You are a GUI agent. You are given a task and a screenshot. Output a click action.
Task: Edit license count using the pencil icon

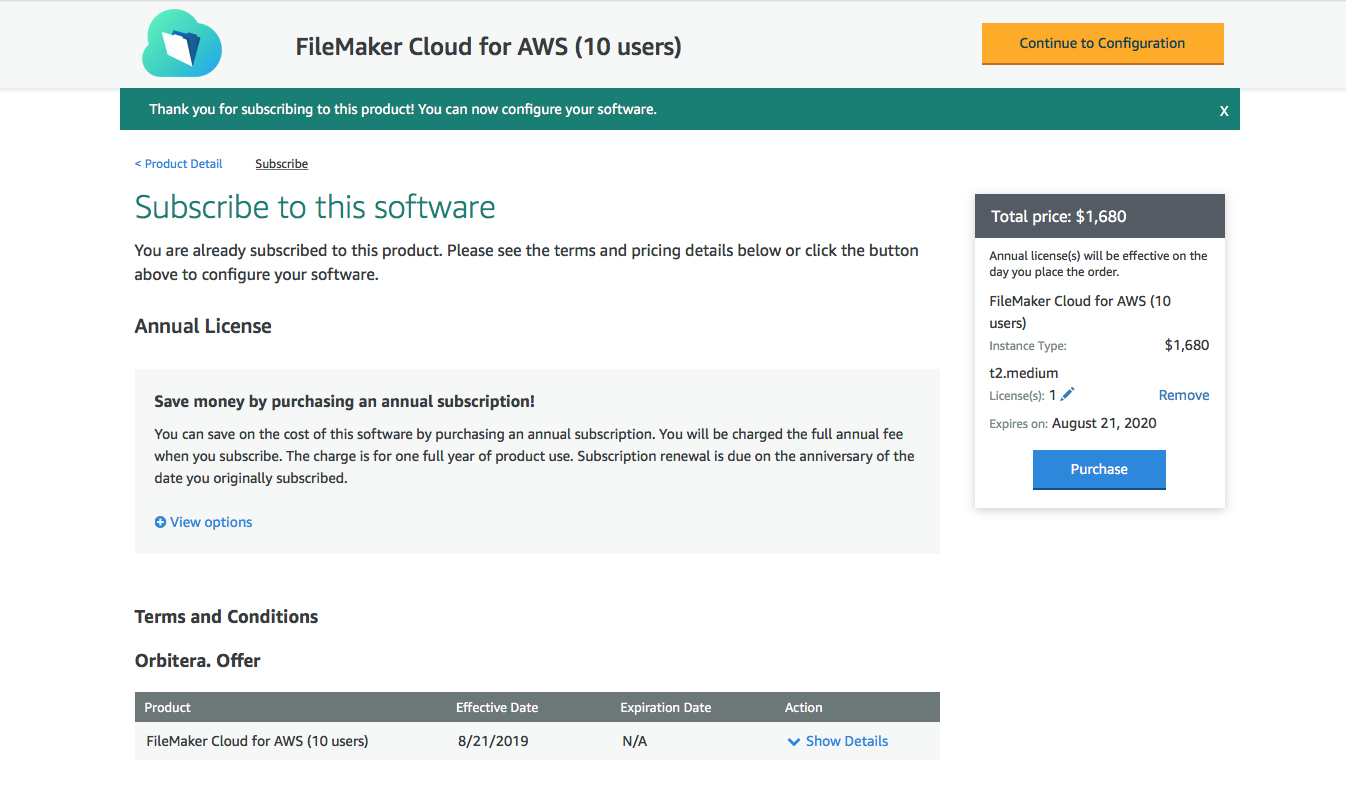[x=1066, y=393]
